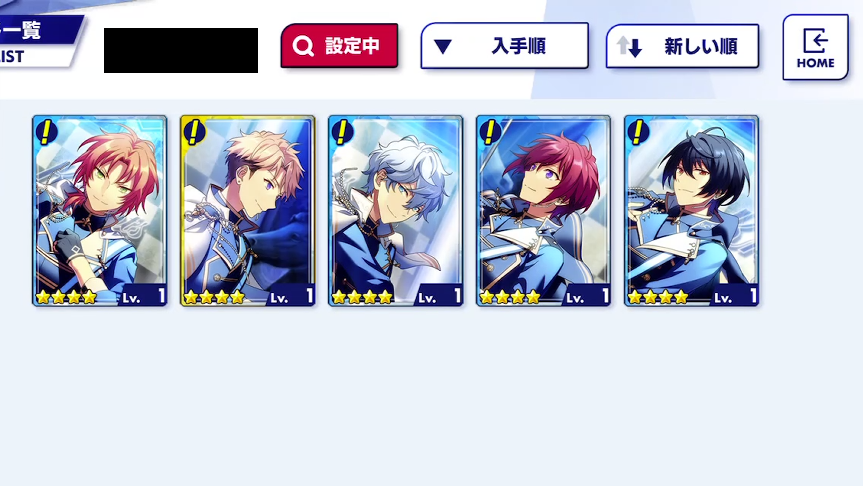863x486 pixels.
Task: Click exclamation badge on gold-framed card
Action: [194, 133]
